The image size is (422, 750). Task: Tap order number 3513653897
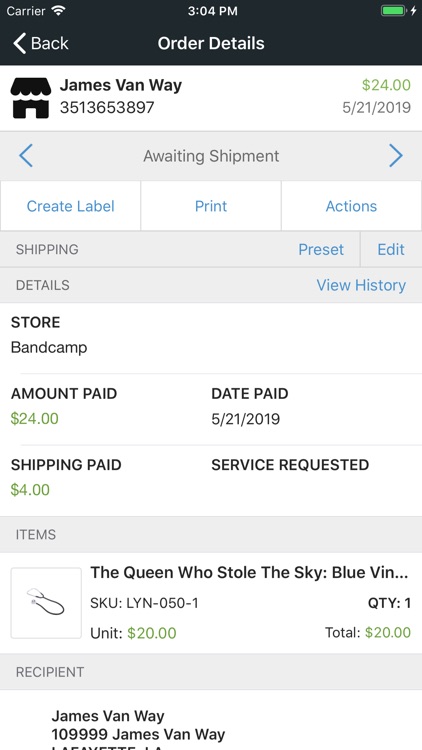click(x=107, y=108)
